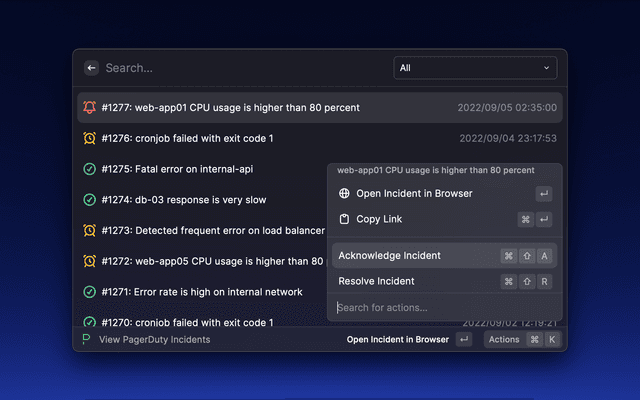
Task: Expand the filter dropdown chevron arrow
Action: coord(546,68)
